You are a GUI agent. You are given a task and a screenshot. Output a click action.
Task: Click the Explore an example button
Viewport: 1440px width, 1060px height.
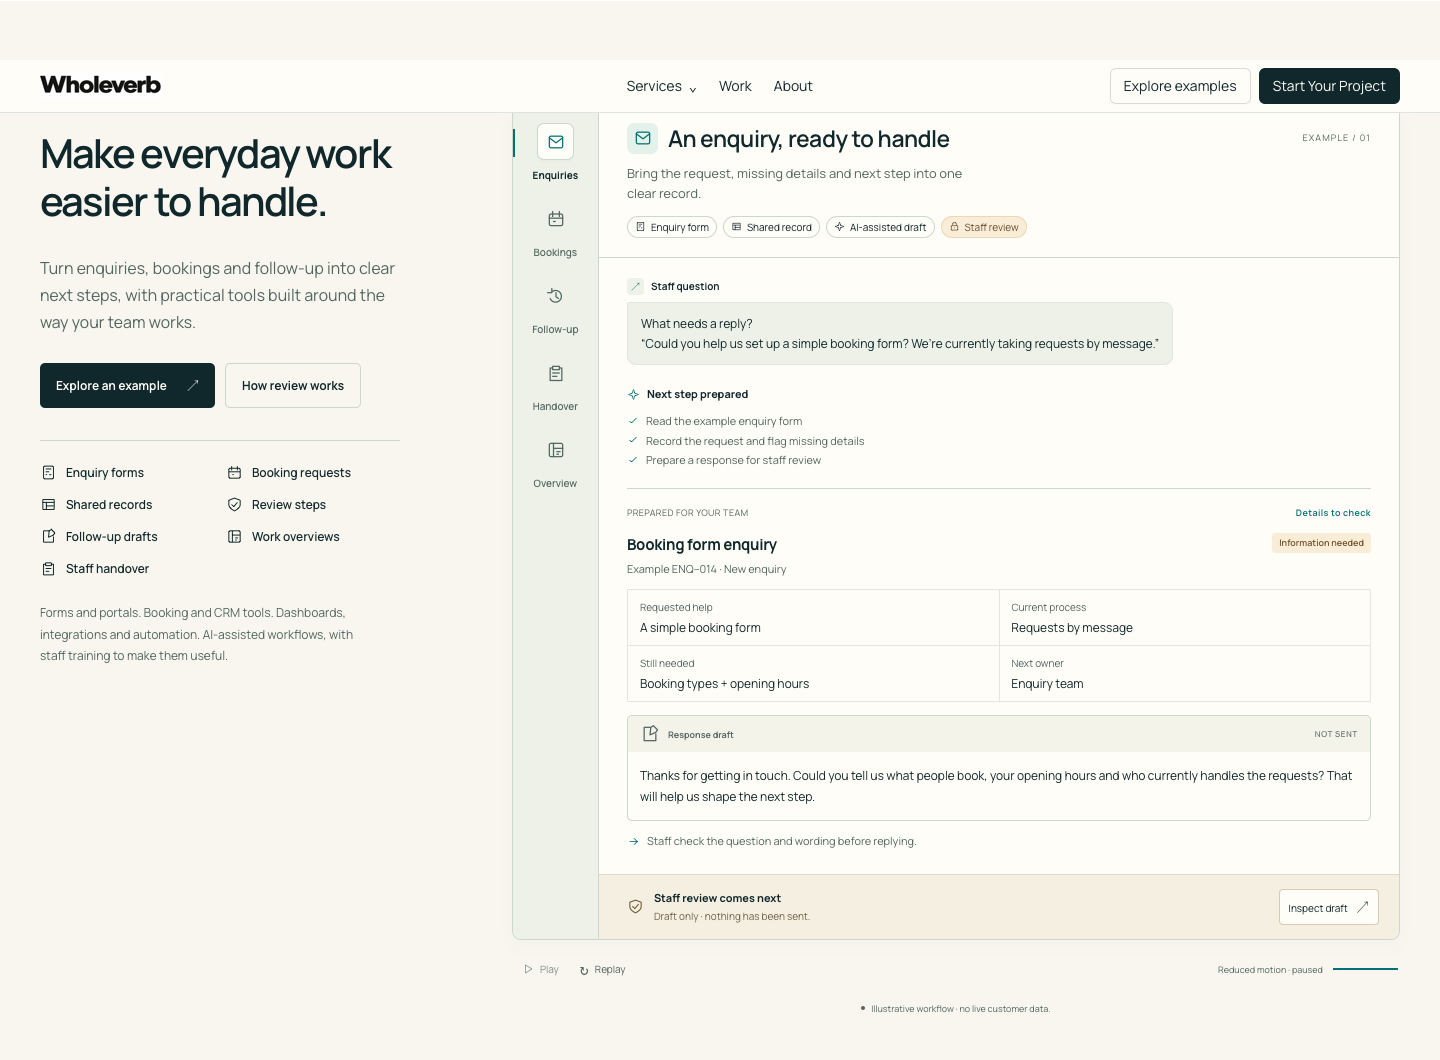coord(127,385)
